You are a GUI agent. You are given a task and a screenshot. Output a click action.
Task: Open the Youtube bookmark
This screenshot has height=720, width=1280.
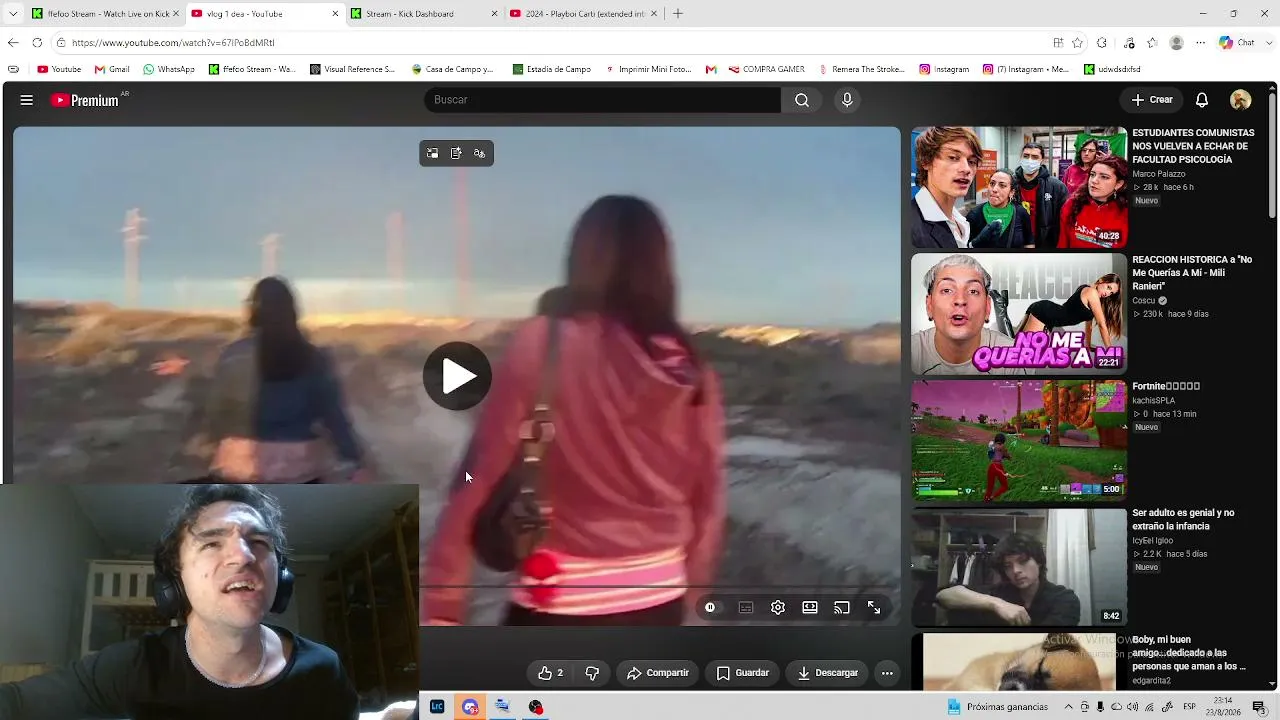coord(59,70)
